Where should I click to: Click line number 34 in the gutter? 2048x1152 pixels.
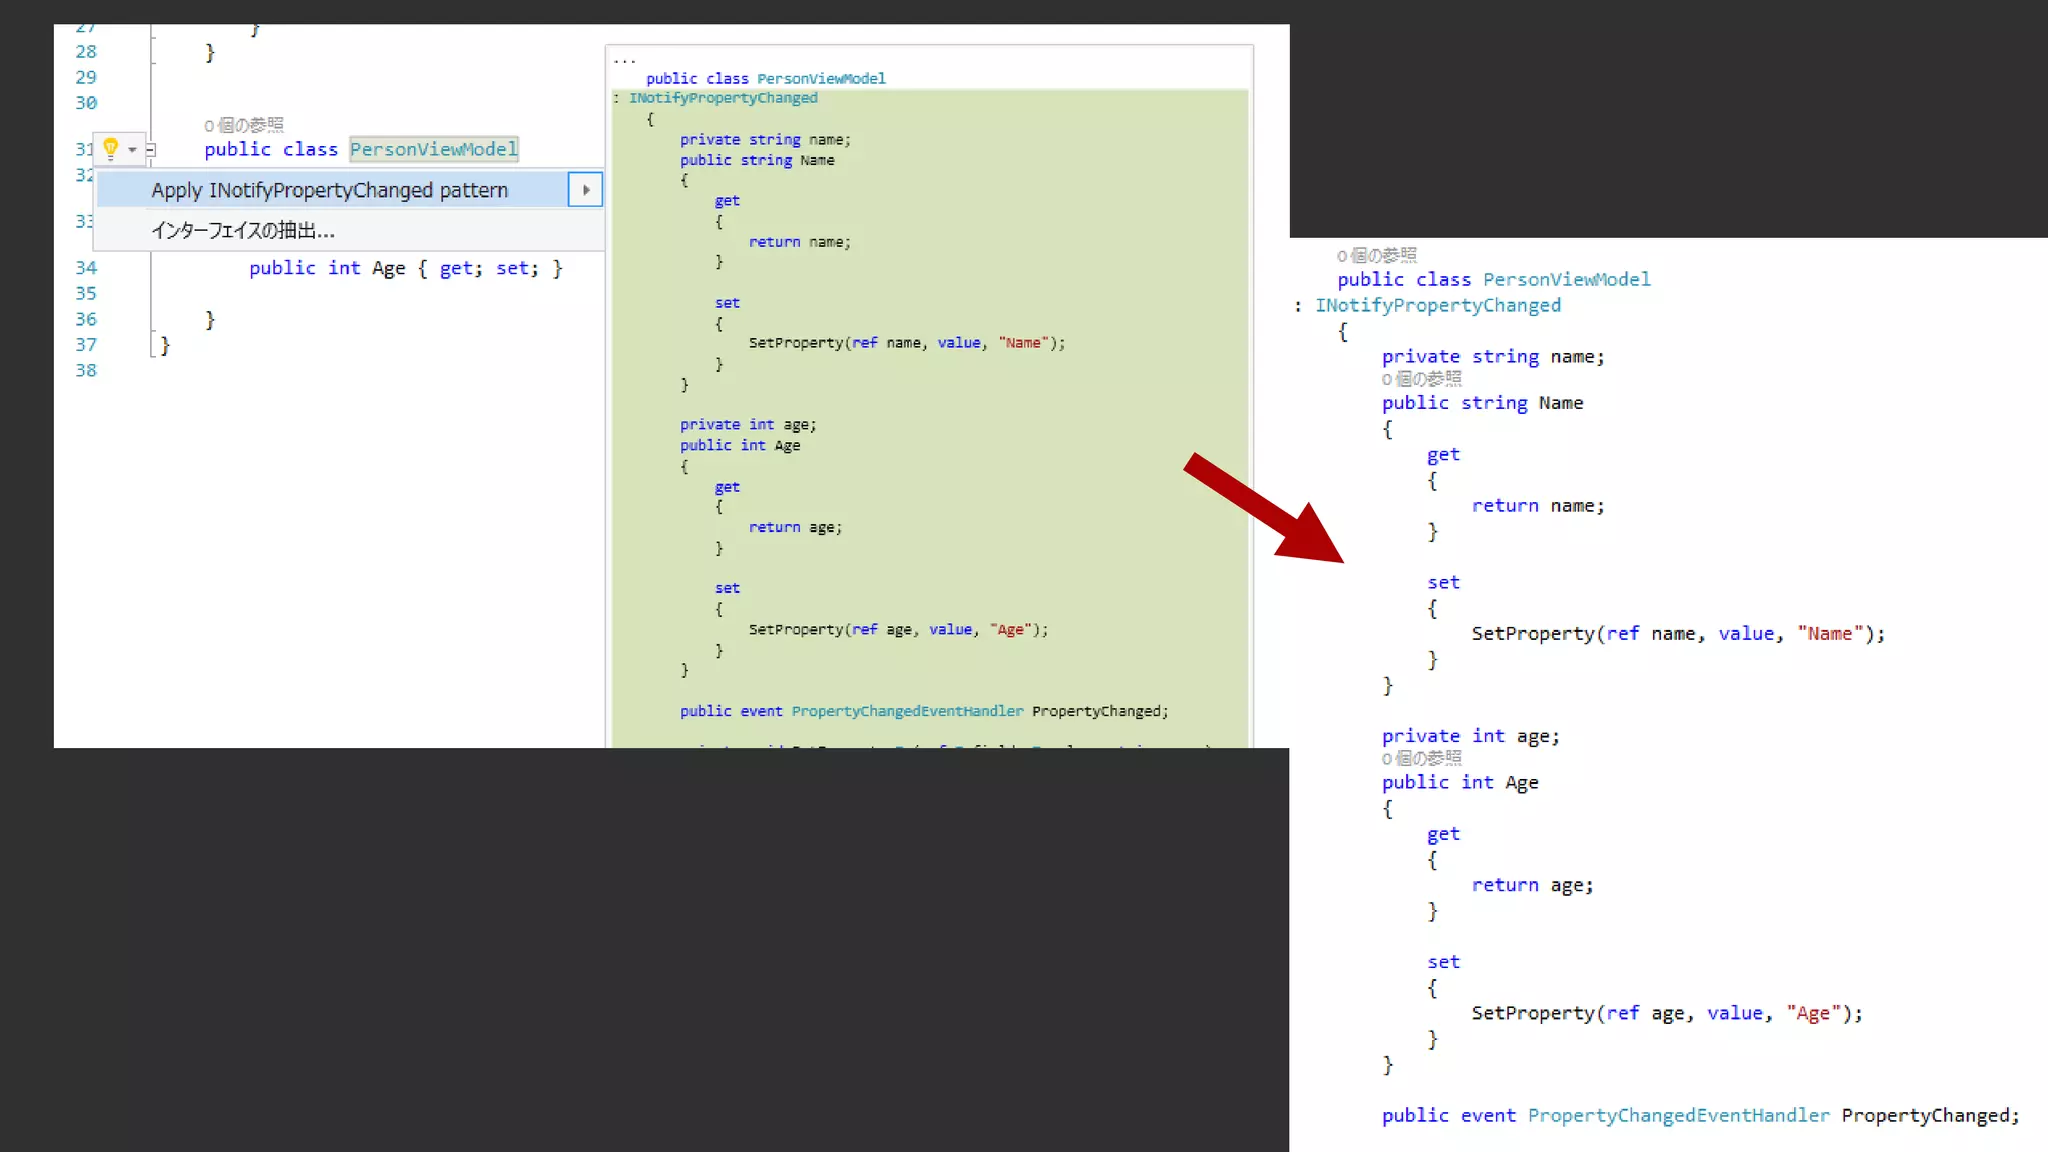pyautogui.click(x=86, y=268)
